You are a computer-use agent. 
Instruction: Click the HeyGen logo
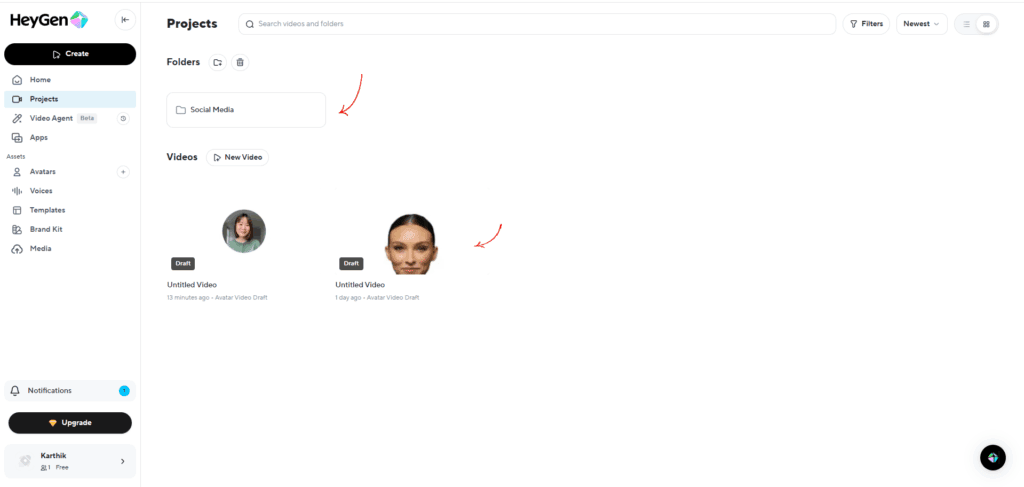point(49,20)
